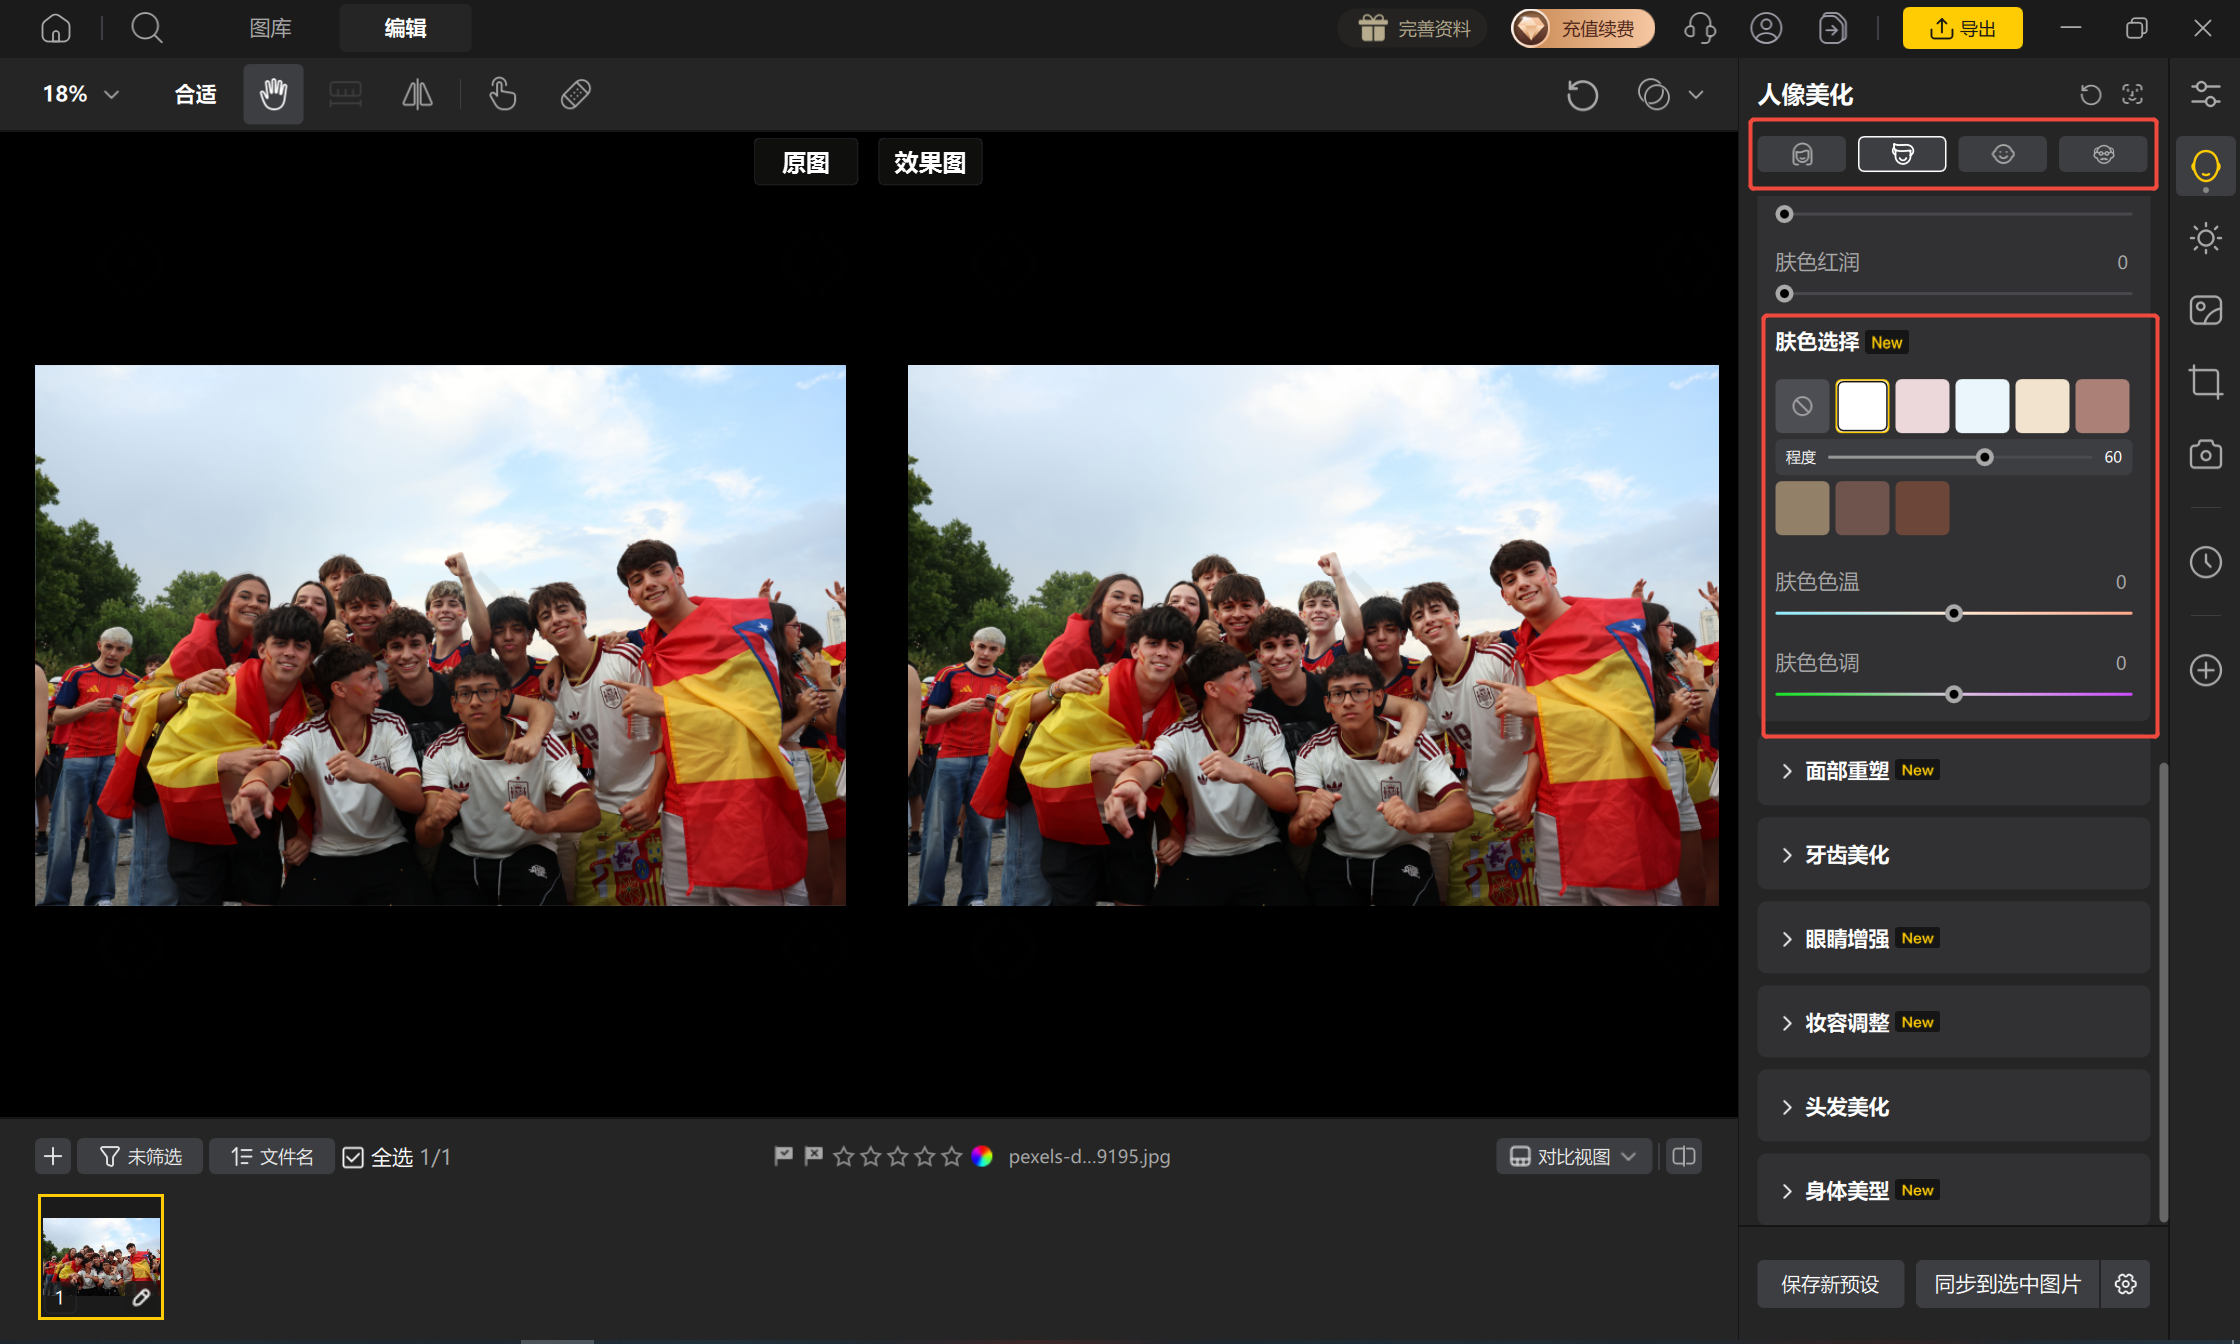Select the second portrait tab icon
The image size is (2240, 1344).
click(1902, 154)
